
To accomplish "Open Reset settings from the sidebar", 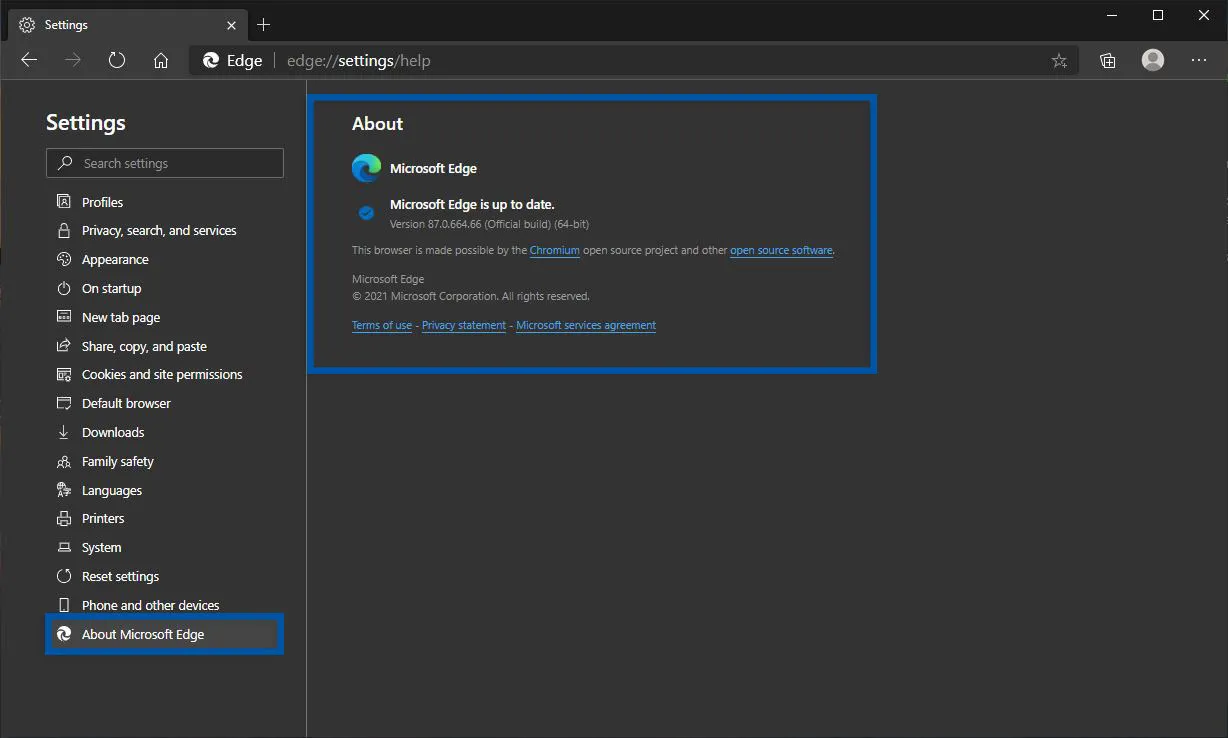I will point(119,576).
